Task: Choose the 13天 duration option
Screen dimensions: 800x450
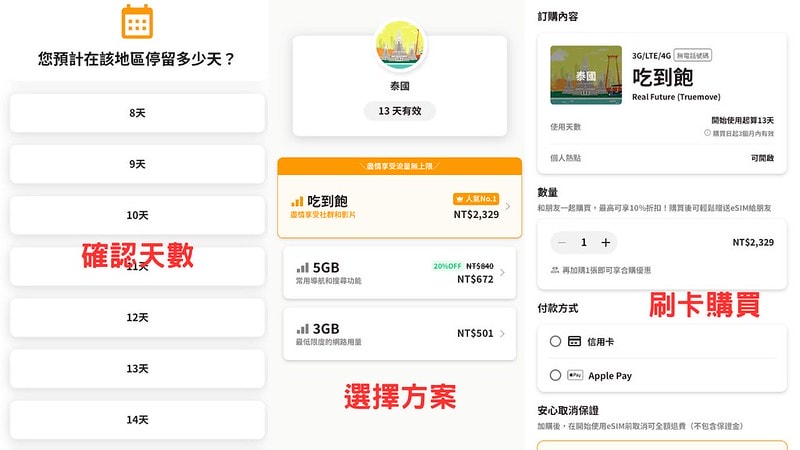Action: click(x=138, y=369)
